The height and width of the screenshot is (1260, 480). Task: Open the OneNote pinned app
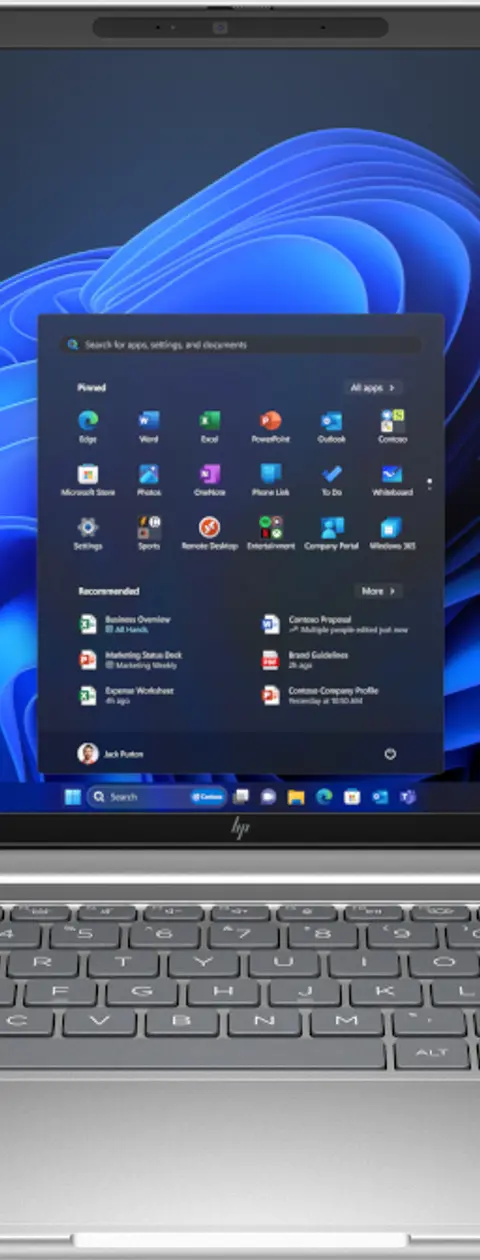tap(209, 480)
